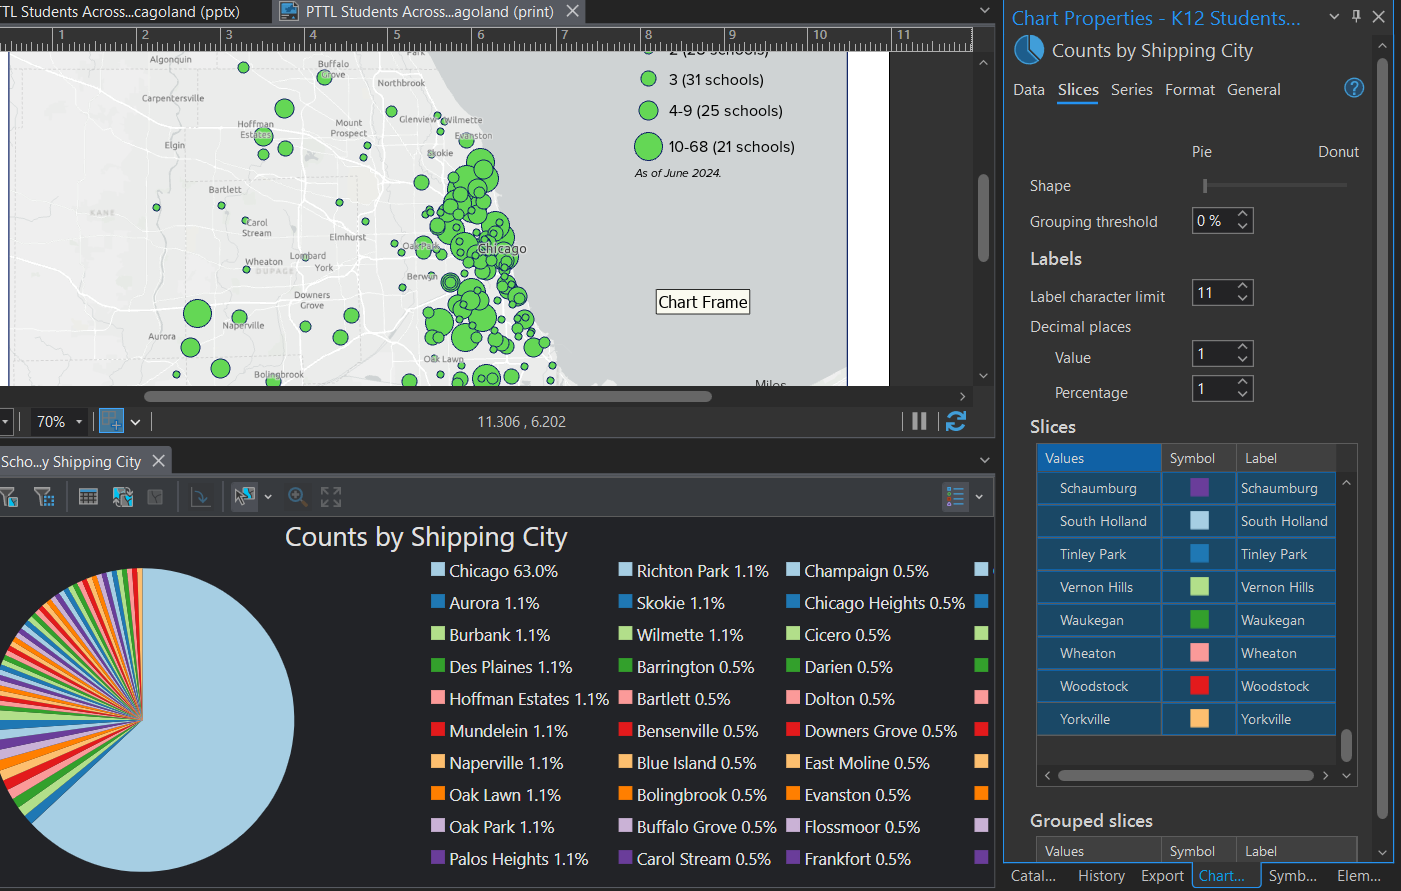Image resolution: width=1401 pixels, height=891 pixels.
Task: Select the Donut shape option
Action: pyautogui.click(x=1338, y=151)
